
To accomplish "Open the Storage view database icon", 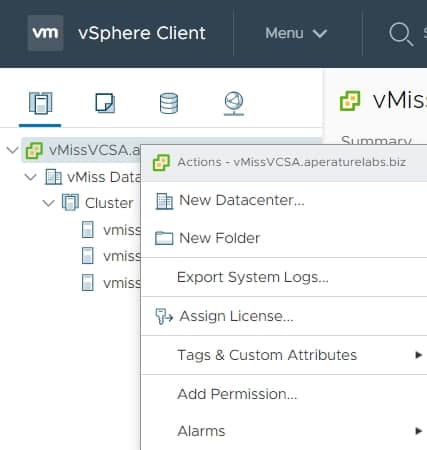I will point(169,103).
